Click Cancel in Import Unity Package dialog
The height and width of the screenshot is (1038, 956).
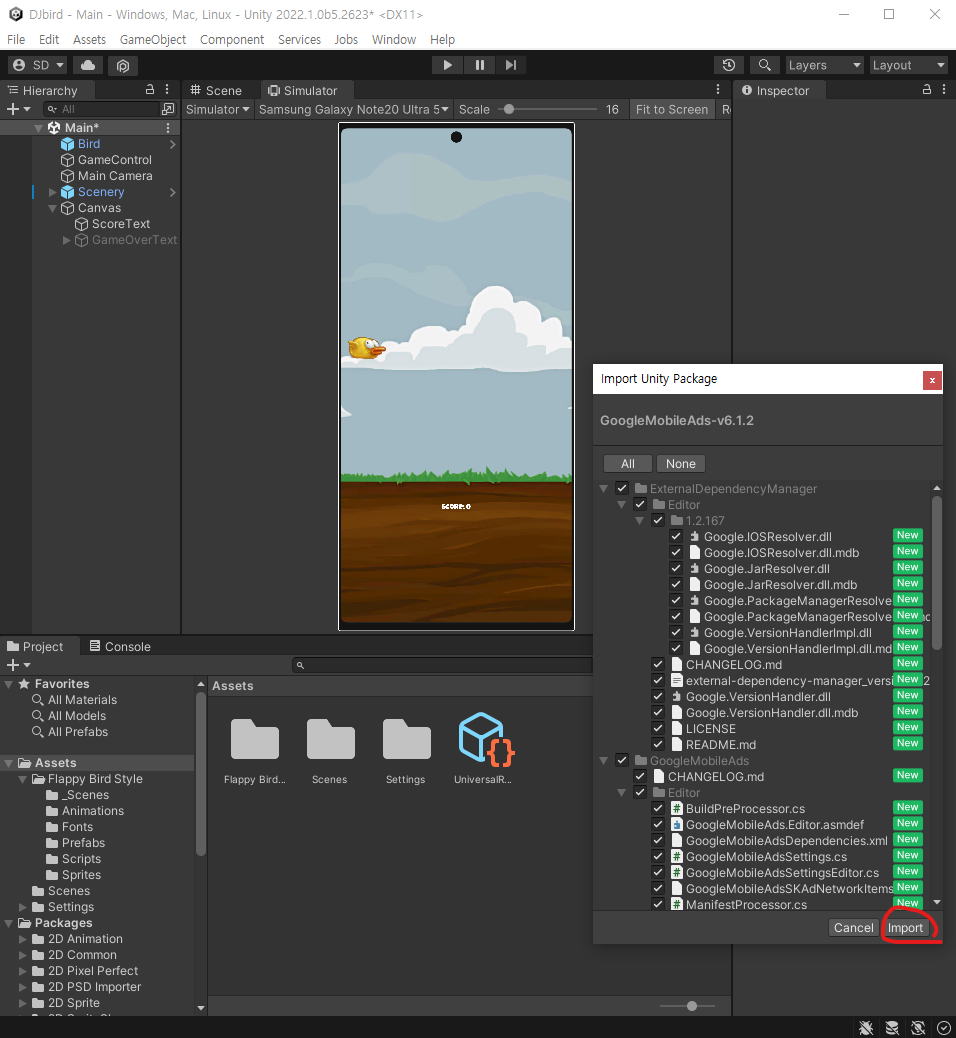click(x=853, y=927)
